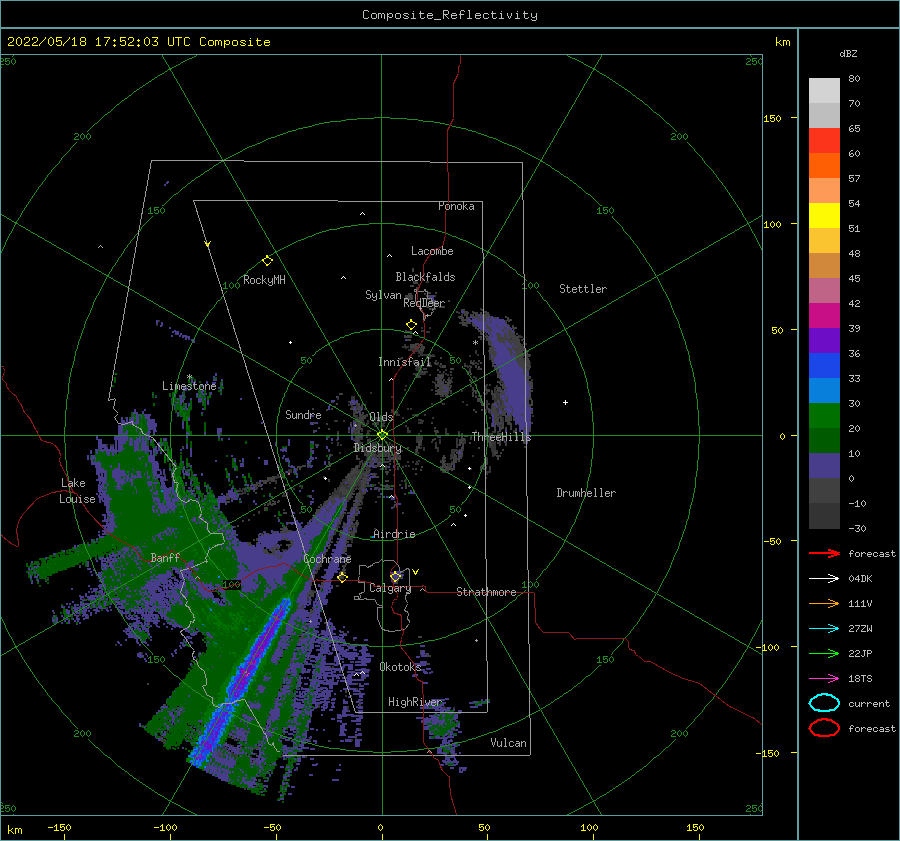Select the red 65 dBZ color swatch
900x841 pixels.
point(824,141)
